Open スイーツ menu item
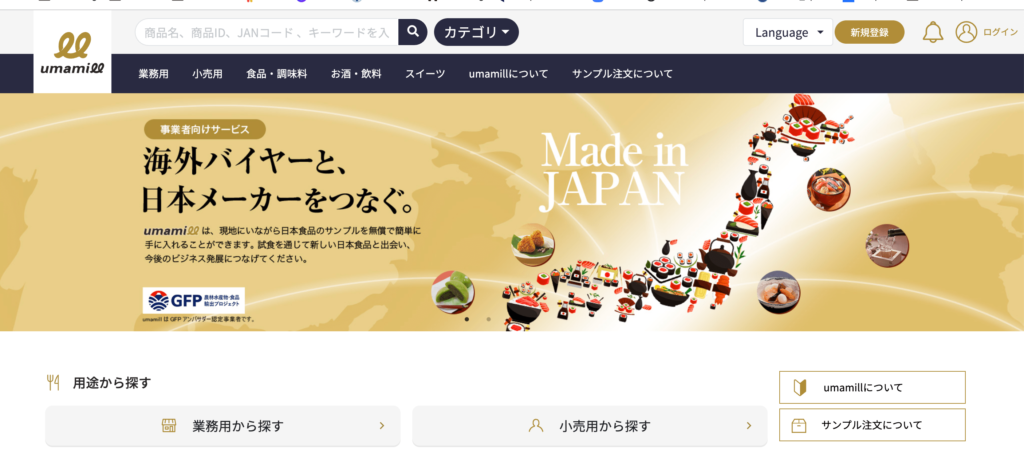The height and width of the screenshot is (458, 1024). point(425,74)
